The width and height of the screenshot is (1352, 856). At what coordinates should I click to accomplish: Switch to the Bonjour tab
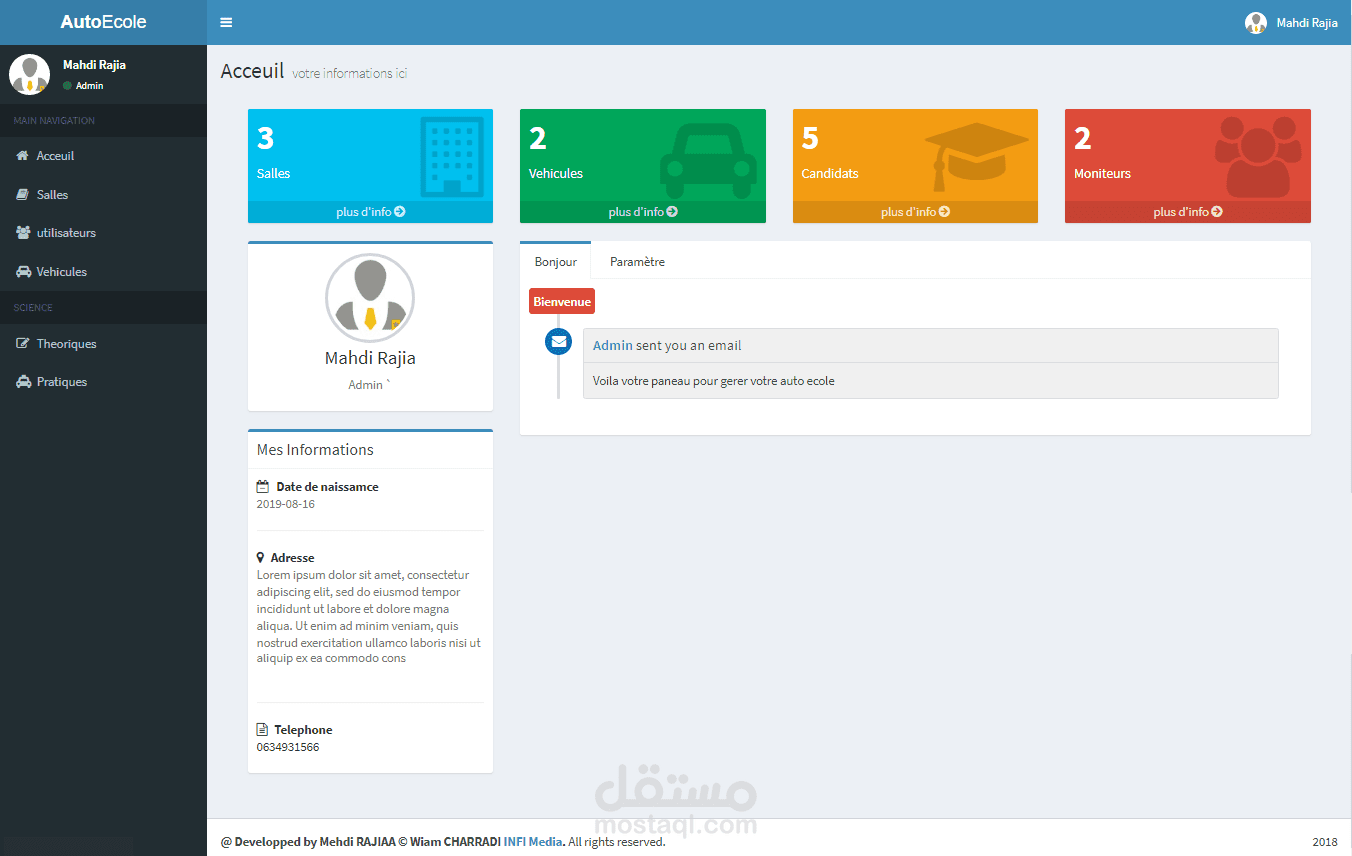pos(556,261)
